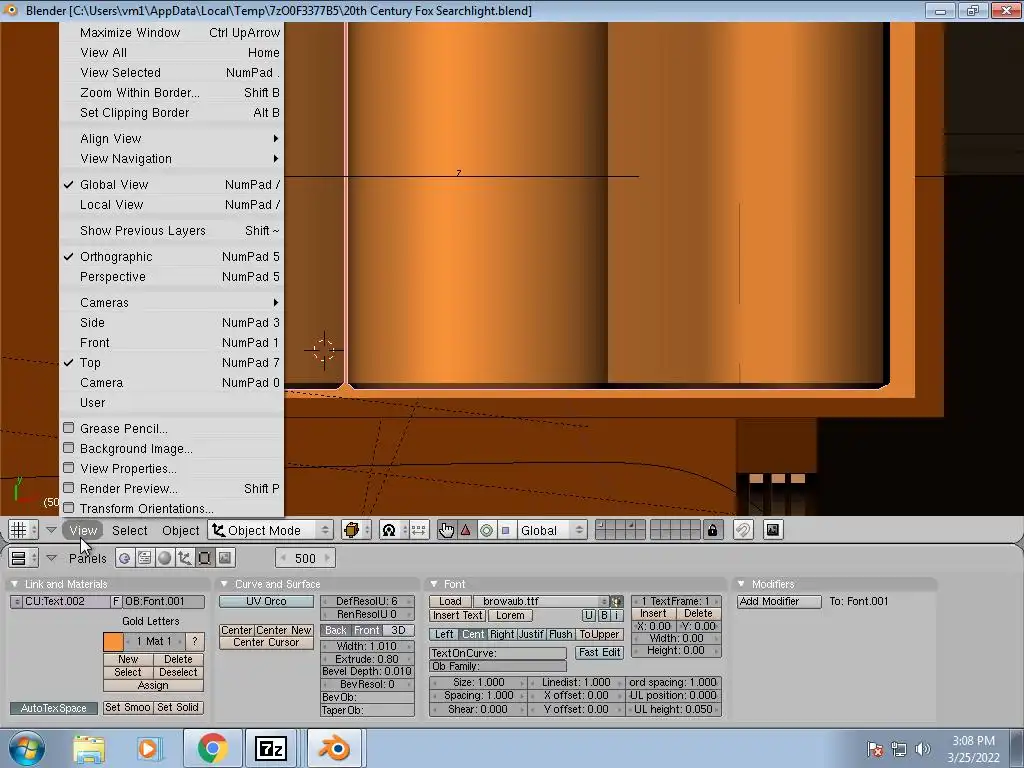Enable the View Properties checkbox
The height and width of the screenshot is (768, 1024).
[x=69, y=468]
